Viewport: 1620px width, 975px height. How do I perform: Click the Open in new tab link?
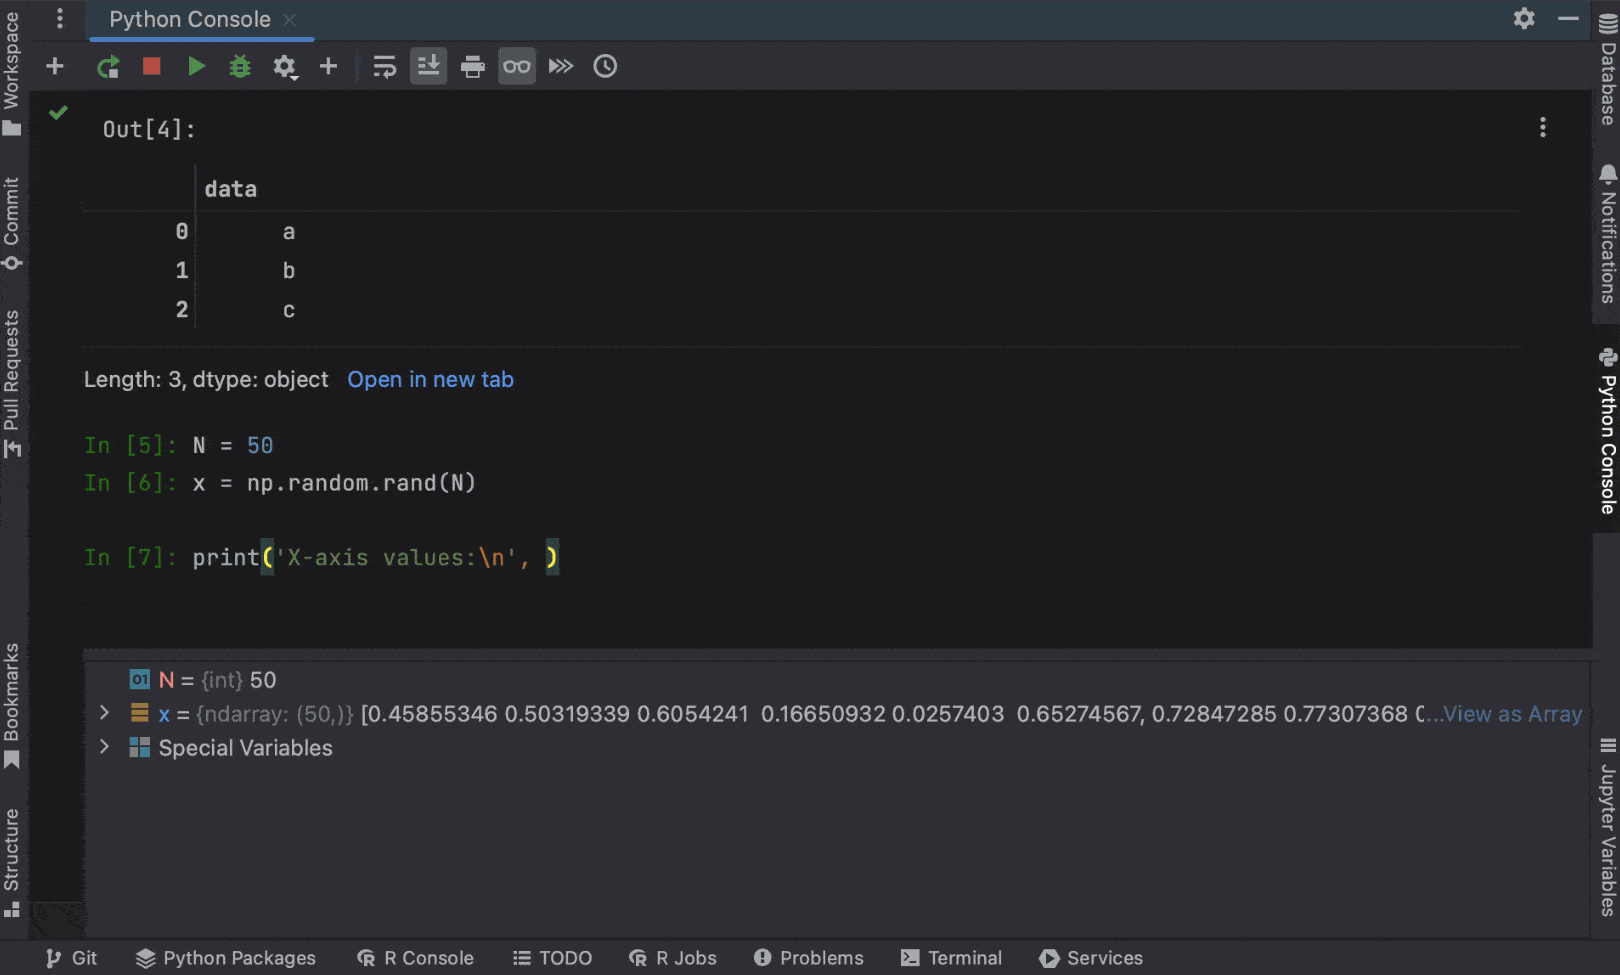click(x=430, y=380)
